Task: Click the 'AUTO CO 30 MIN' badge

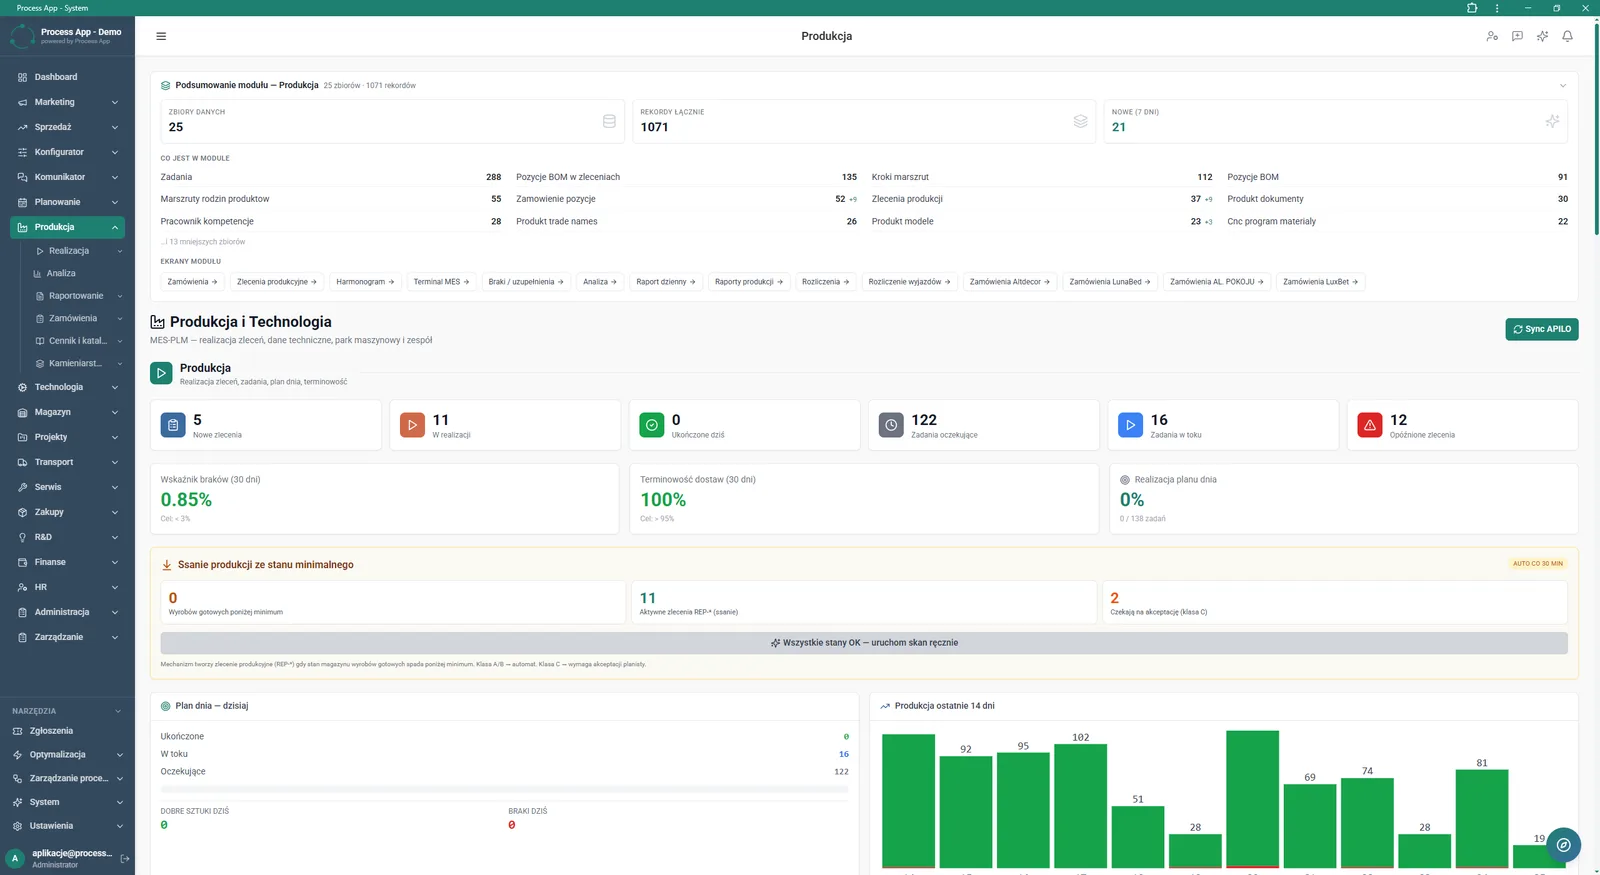Action: pos(1538,564)
